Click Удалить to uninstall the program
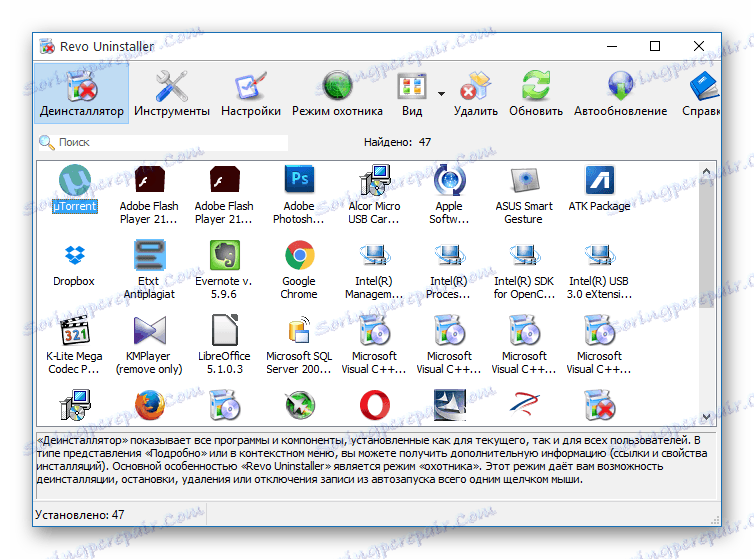Image resolution: width=754 pixels, height=559 pixels. pyautogui.click(x=476, y=93)
